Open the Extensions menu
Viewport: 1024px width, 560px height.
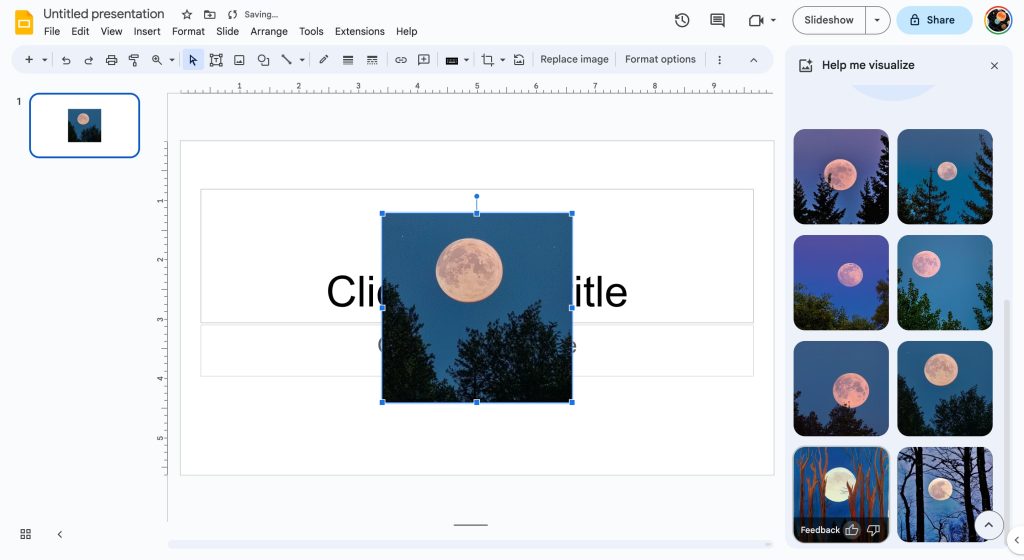(360, 32)
